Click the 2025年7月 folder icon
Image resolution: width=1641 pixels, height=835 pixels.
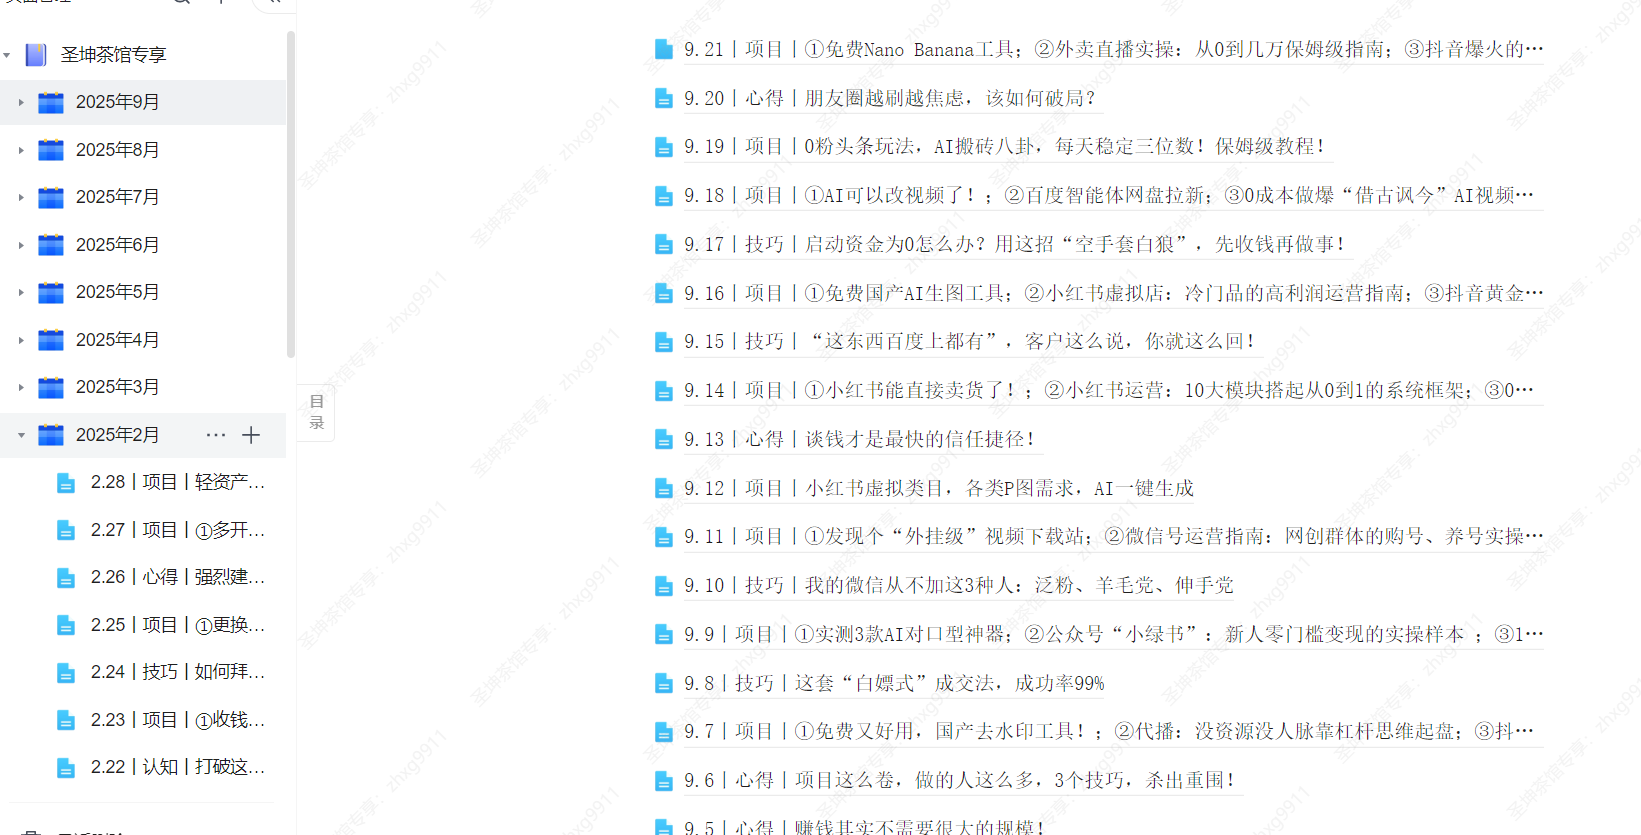coord(51,197)
